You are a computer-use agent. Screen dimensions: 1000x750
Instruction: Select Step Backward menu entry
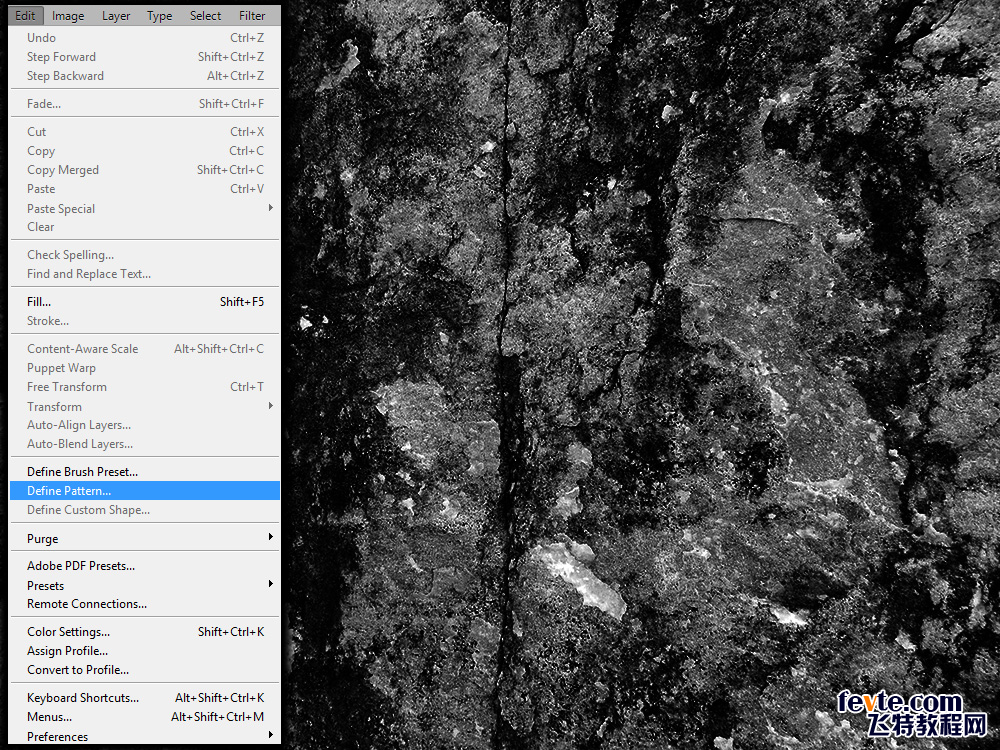click(145, 76)
